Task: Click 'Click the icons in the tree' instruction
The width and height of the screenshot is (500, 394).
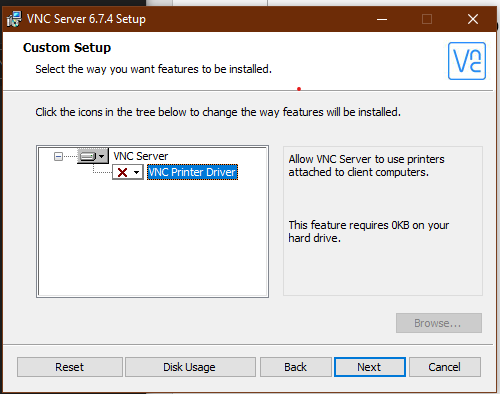Action: click(x=218, y=112)
